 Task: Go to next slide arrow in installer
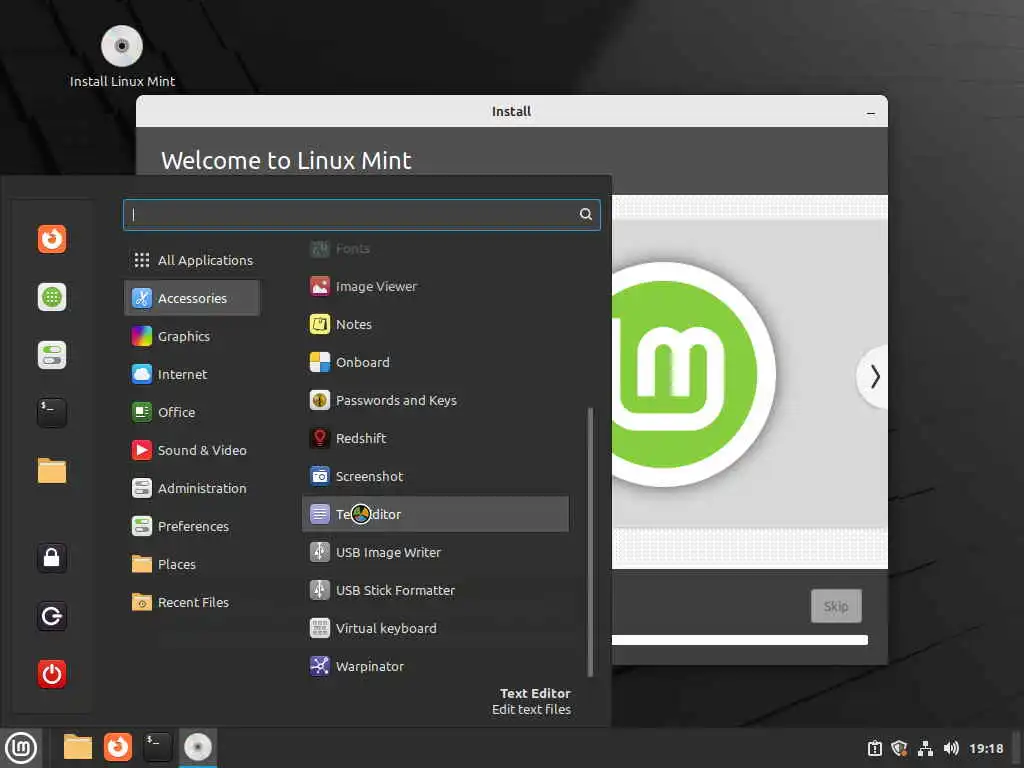point(874,377)
